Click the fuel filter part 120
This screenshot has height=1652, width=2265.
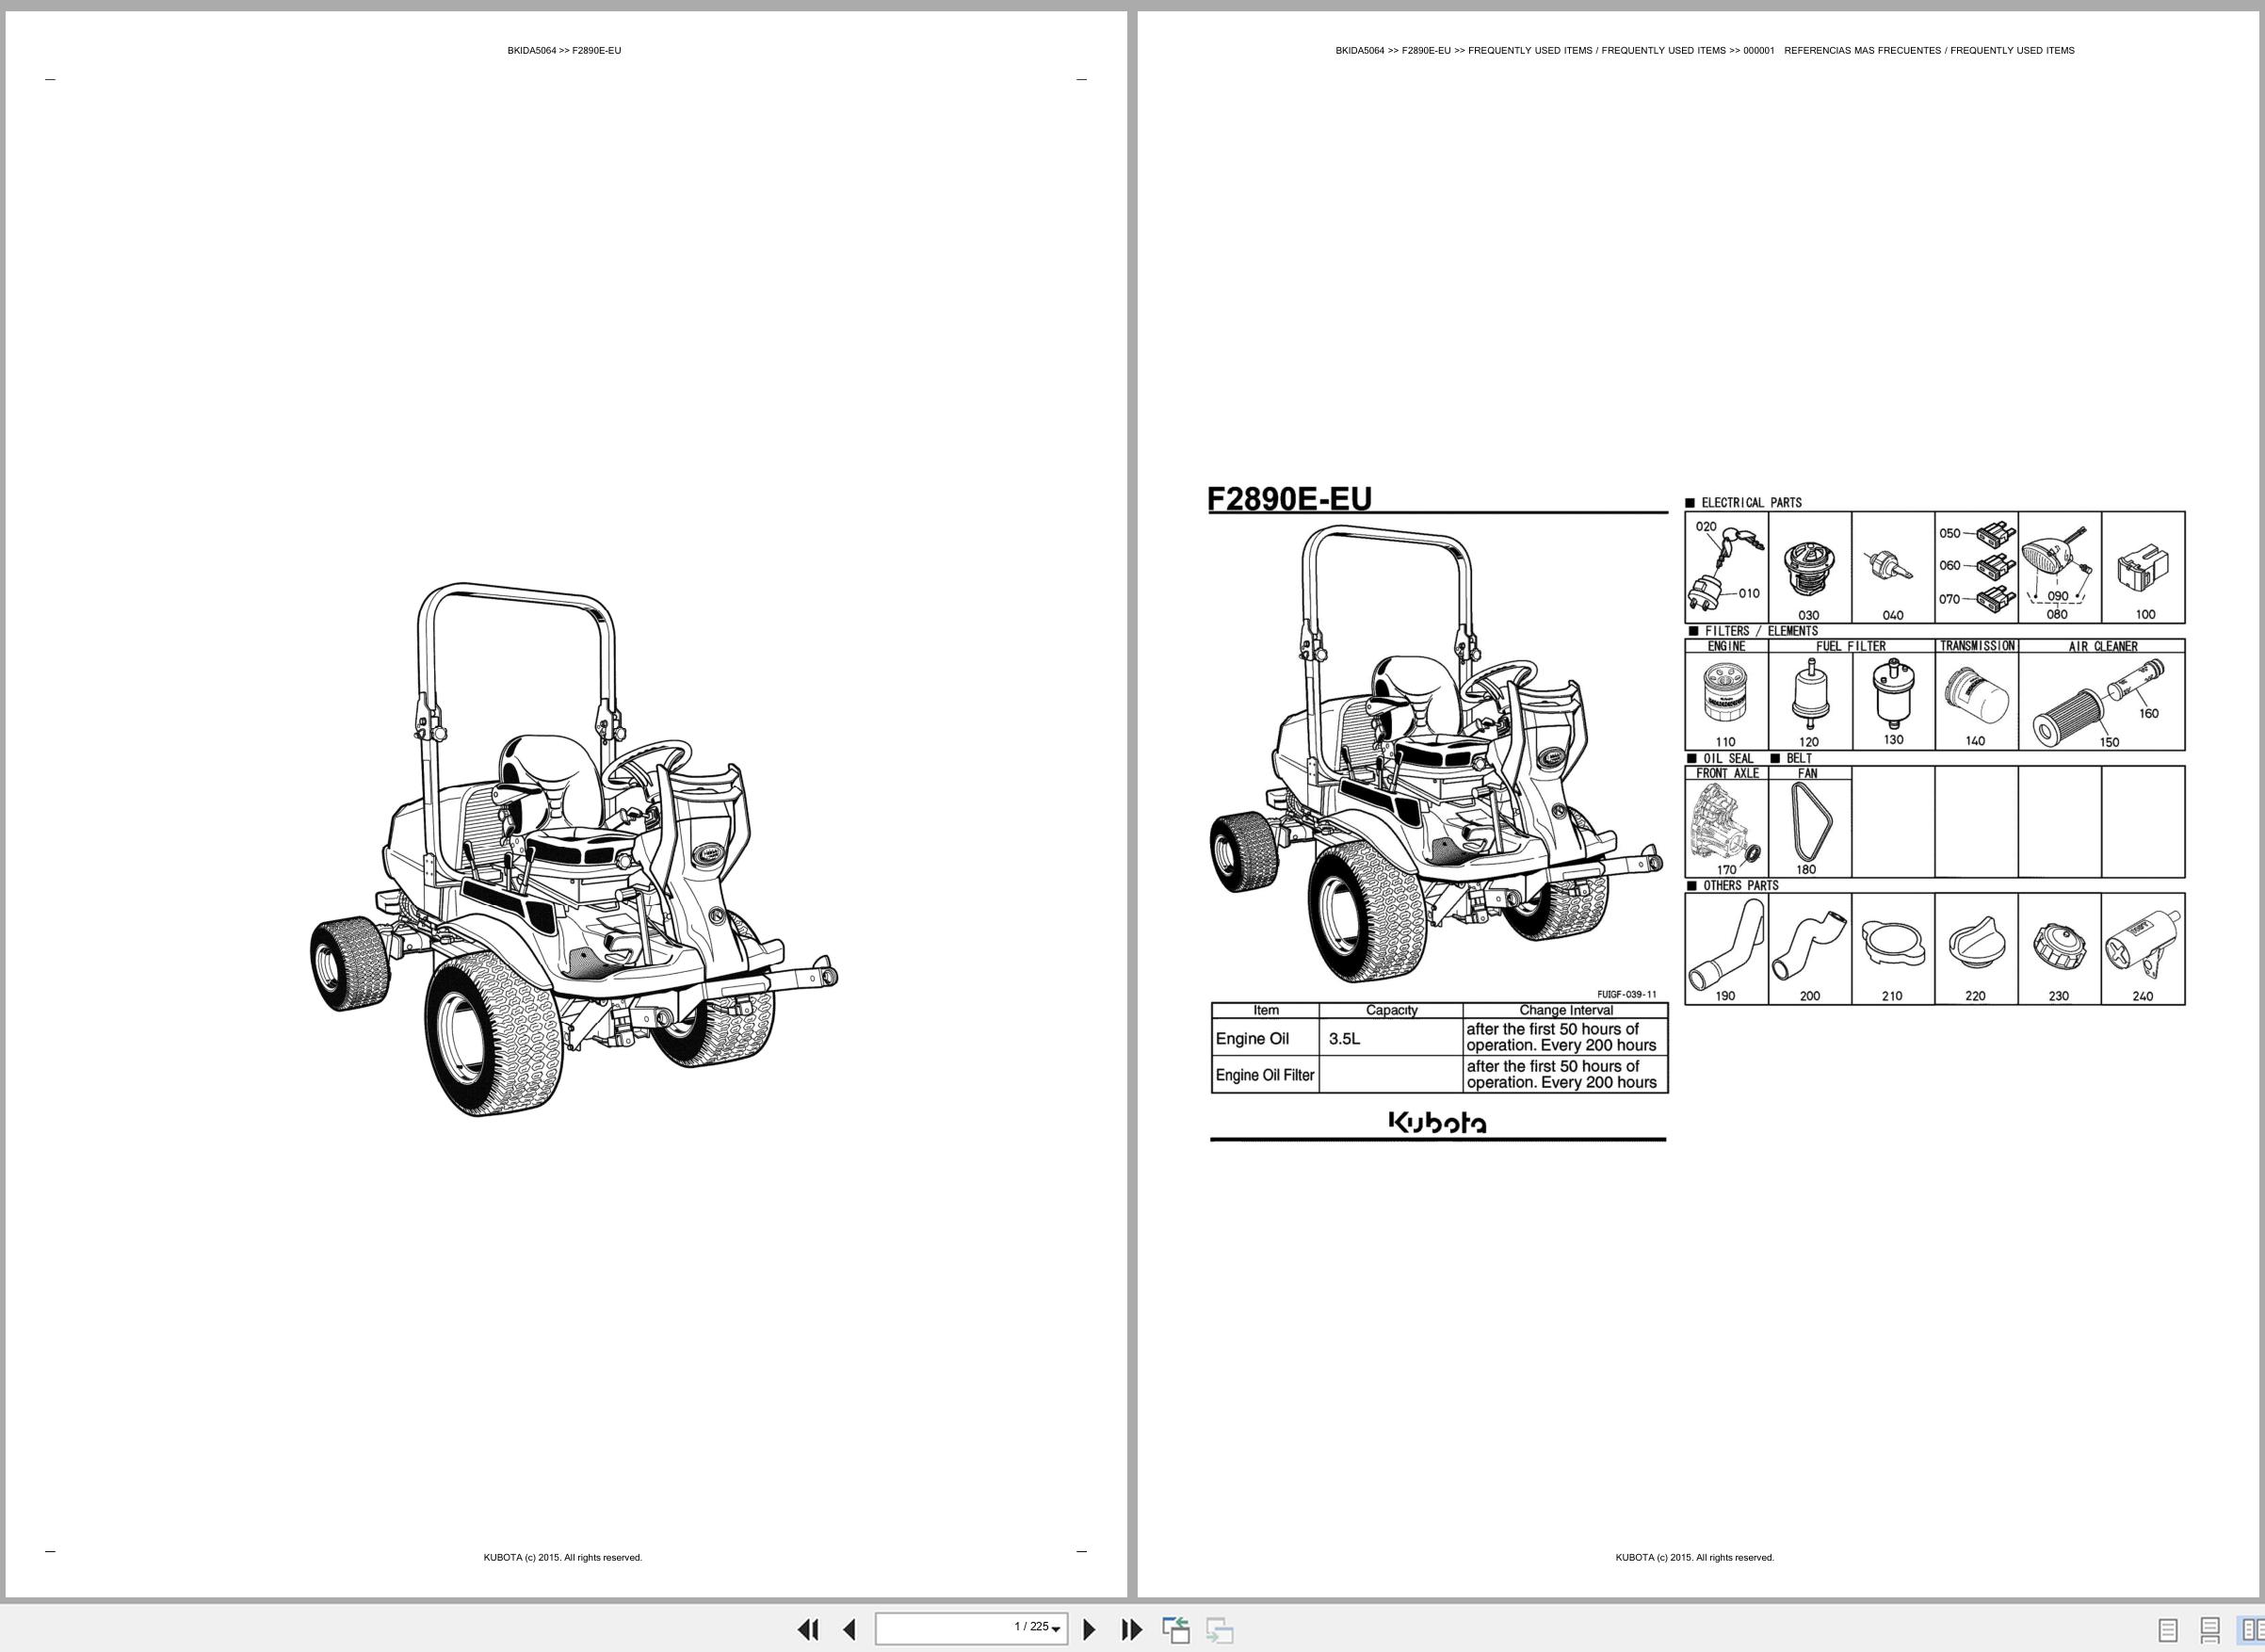(x=1809, y=693)
